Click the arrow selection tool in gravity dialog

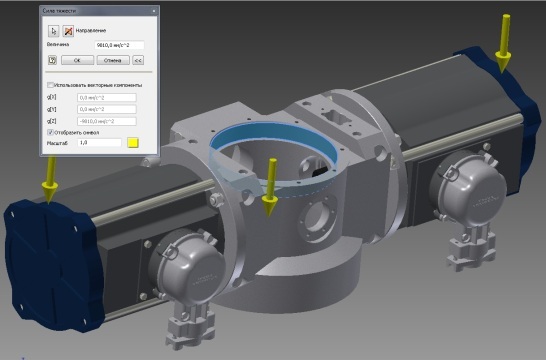[53, 31]
